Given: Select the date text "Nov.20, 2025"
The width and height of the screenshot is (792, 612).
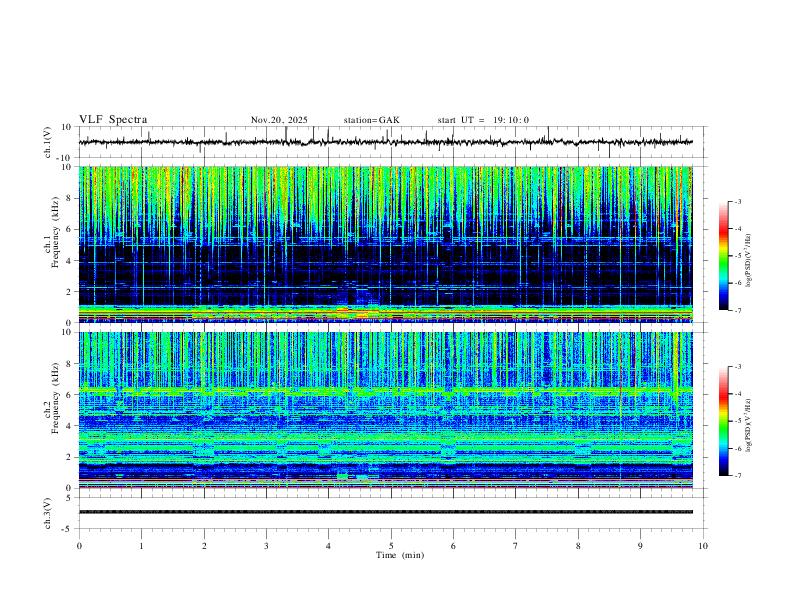Looking at the screenshot, I should tap(279, 120).
